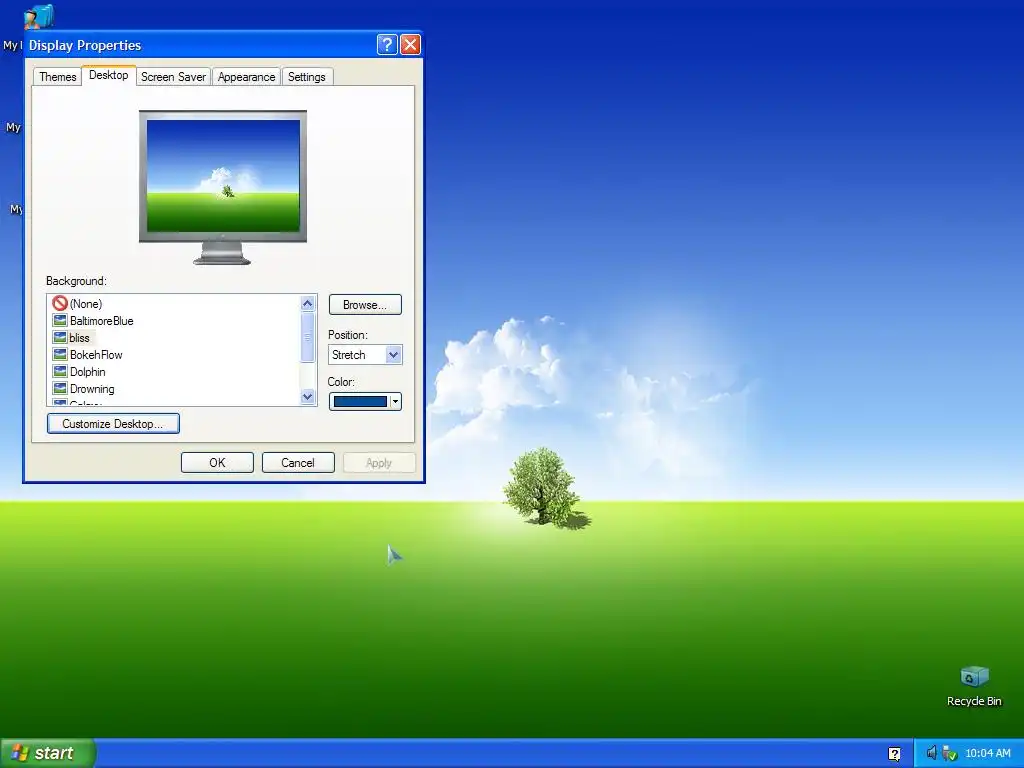Click the Windows start button

point(48,753)
